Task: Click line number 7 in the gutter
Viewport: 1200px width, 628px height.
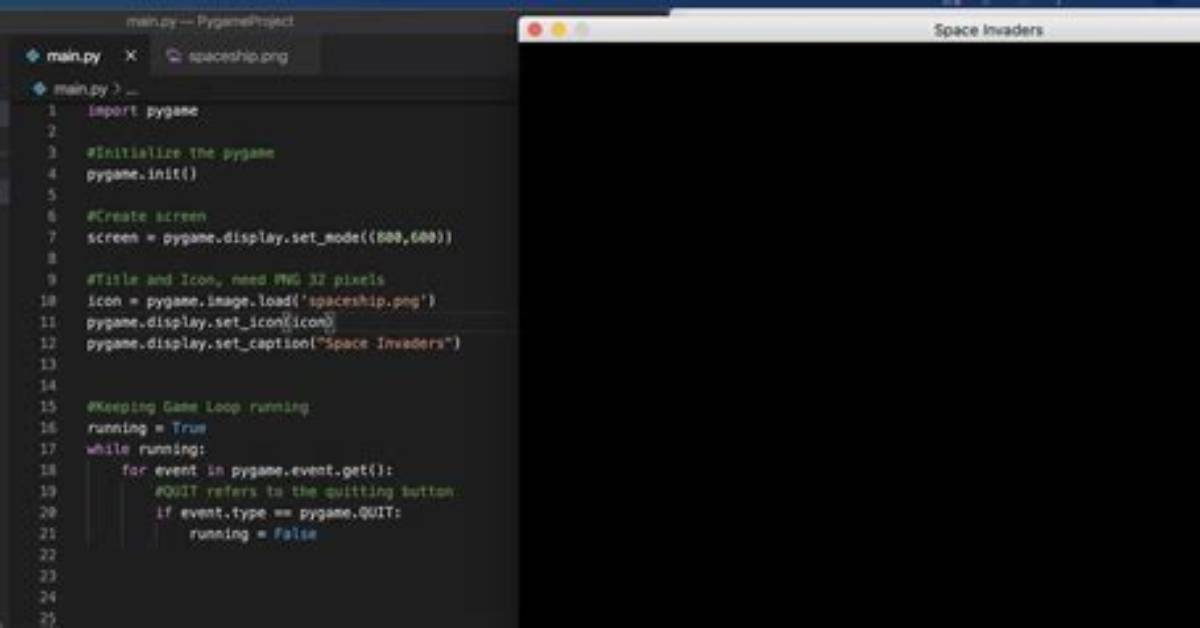Action: (x=52, y=238)
